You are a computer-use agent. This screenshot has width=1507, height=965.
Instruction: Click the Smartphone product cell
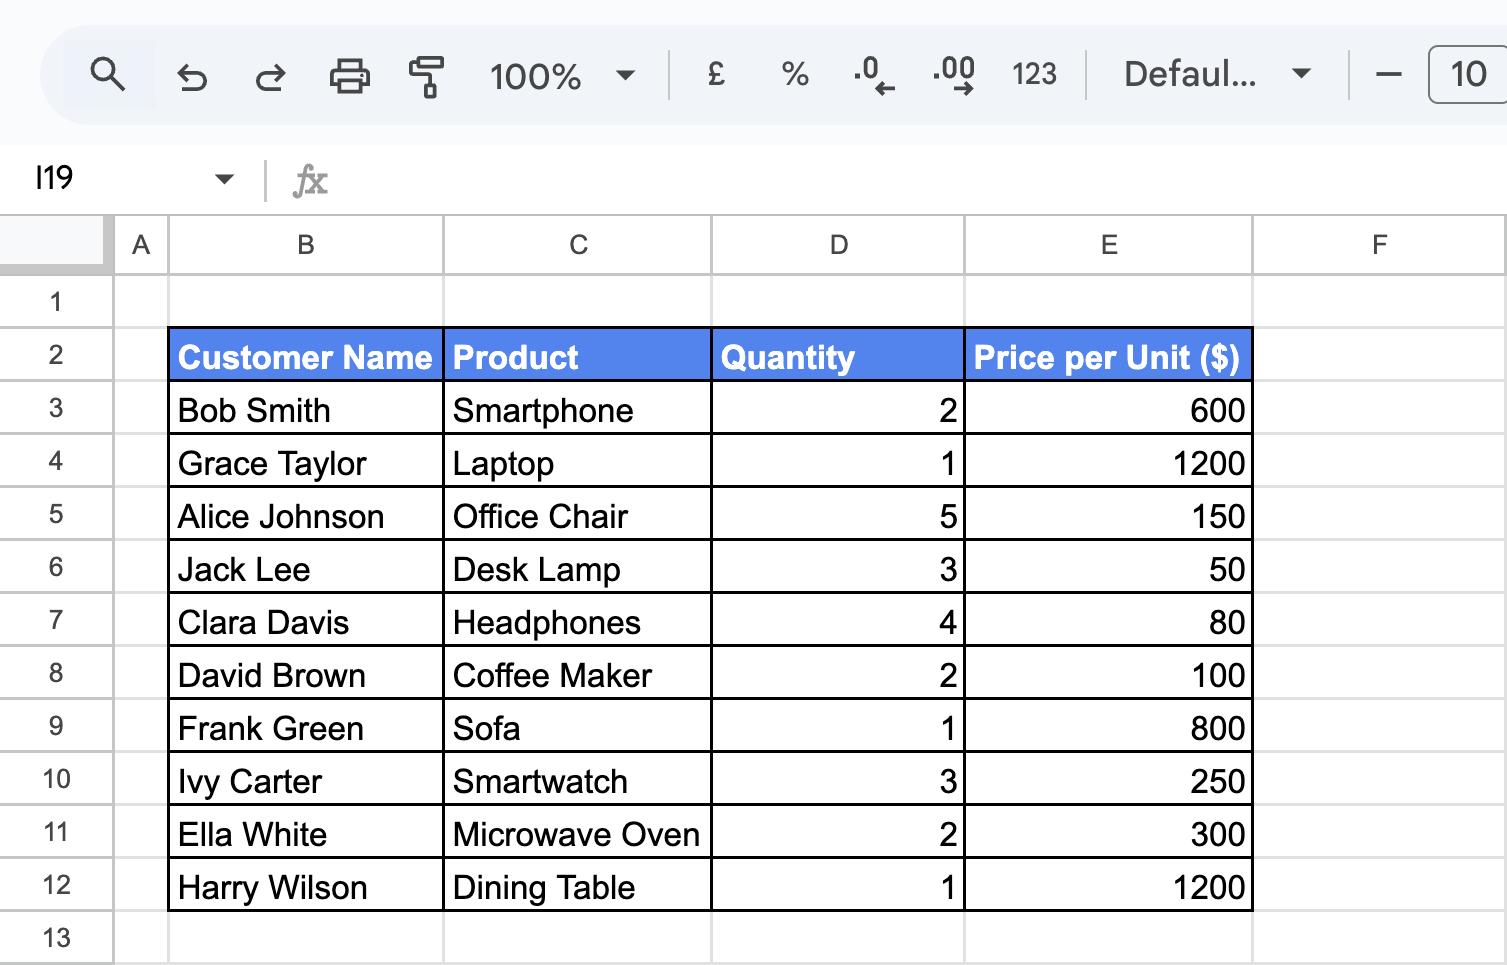pos(578,408)
